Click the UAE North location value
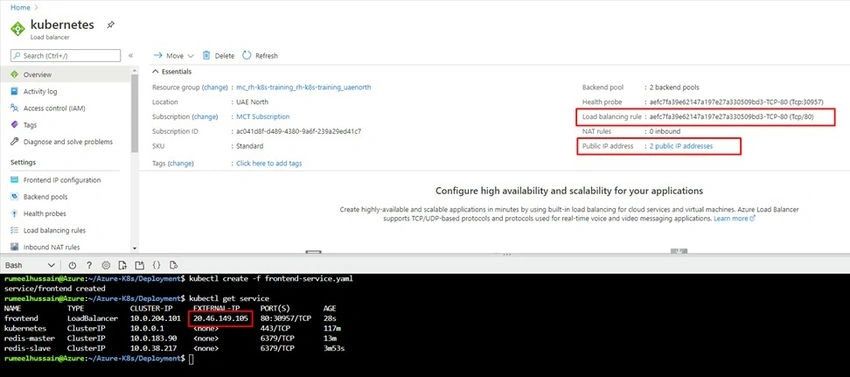 252,101
